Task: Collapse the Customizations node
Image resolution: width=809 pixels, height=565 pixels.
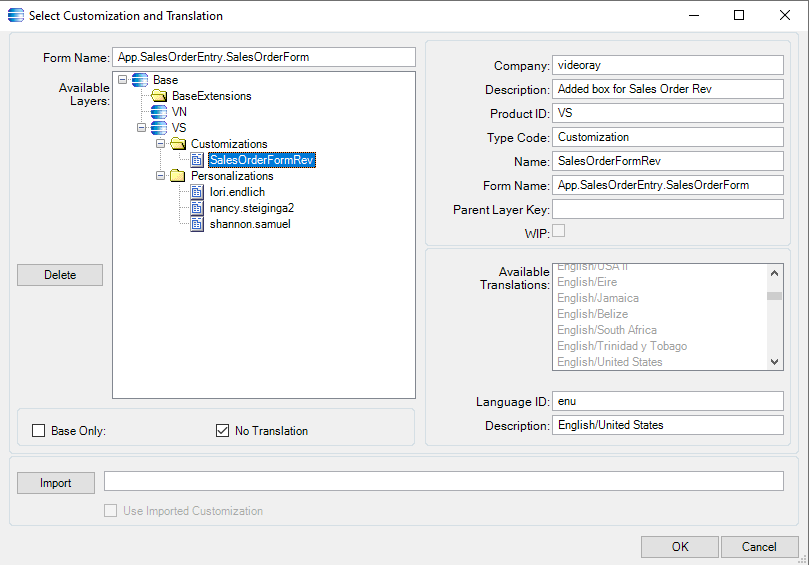Action: (x=160, y=144)
